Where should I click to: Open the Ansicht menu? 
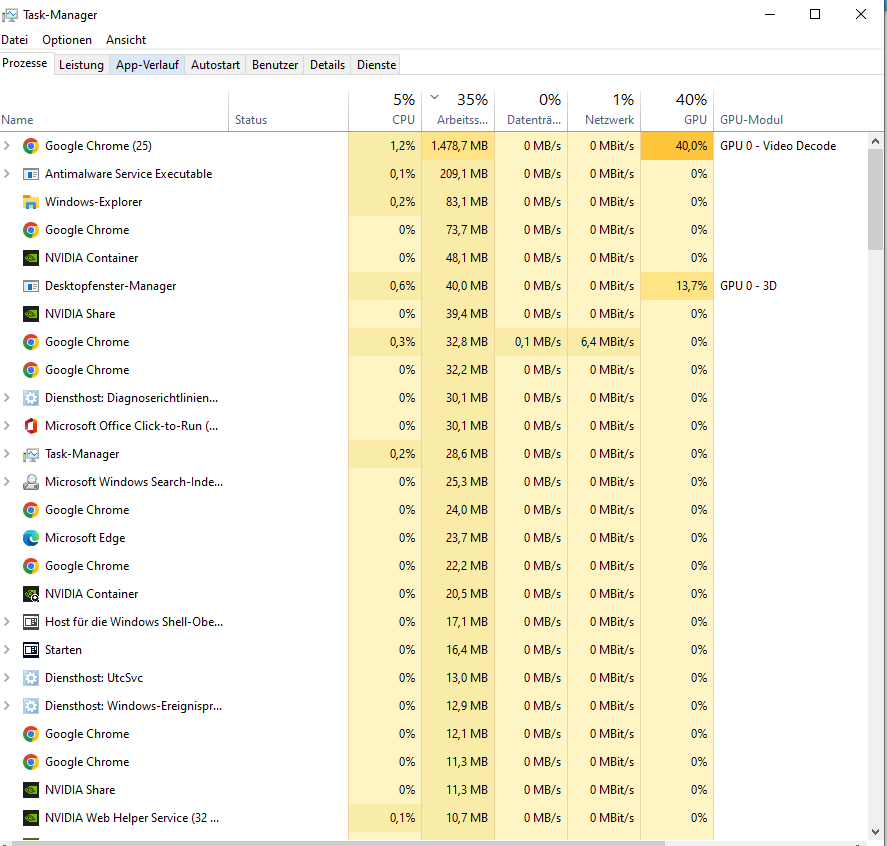[125, 39]
